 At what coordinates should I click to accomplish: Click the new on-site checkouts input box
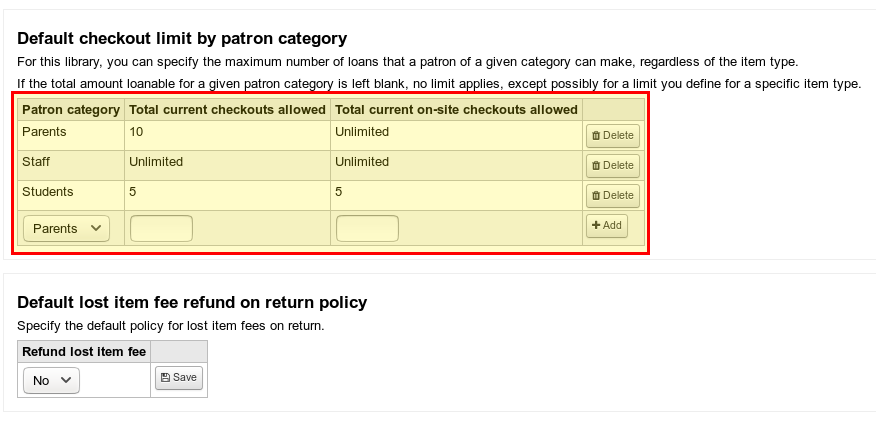pyautogui.click(x=367, y=229)
